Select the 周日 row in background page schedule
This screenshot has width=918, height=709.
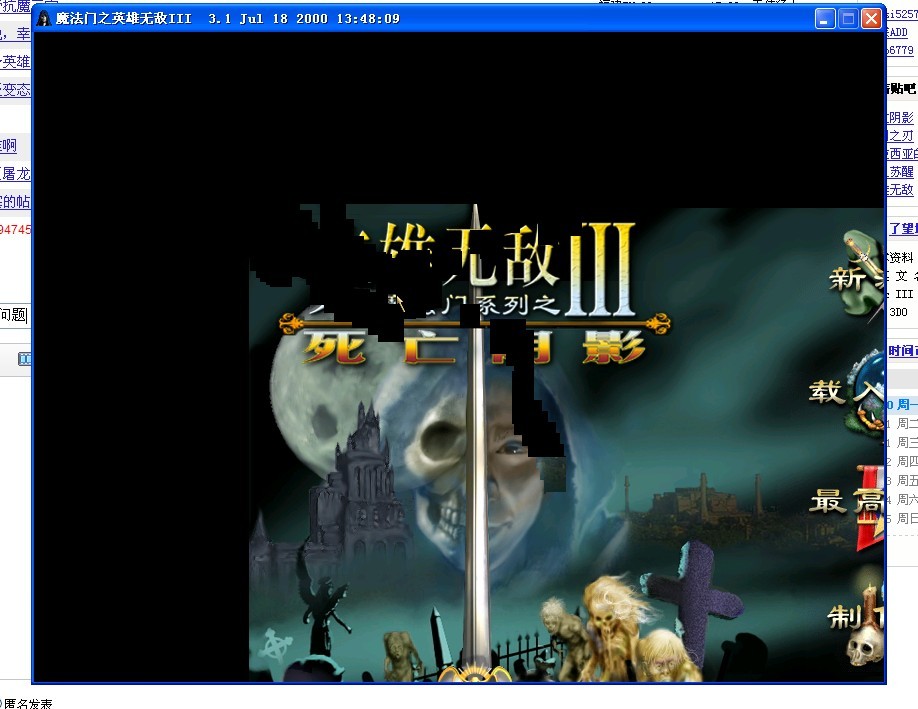(x=902, y=518)
